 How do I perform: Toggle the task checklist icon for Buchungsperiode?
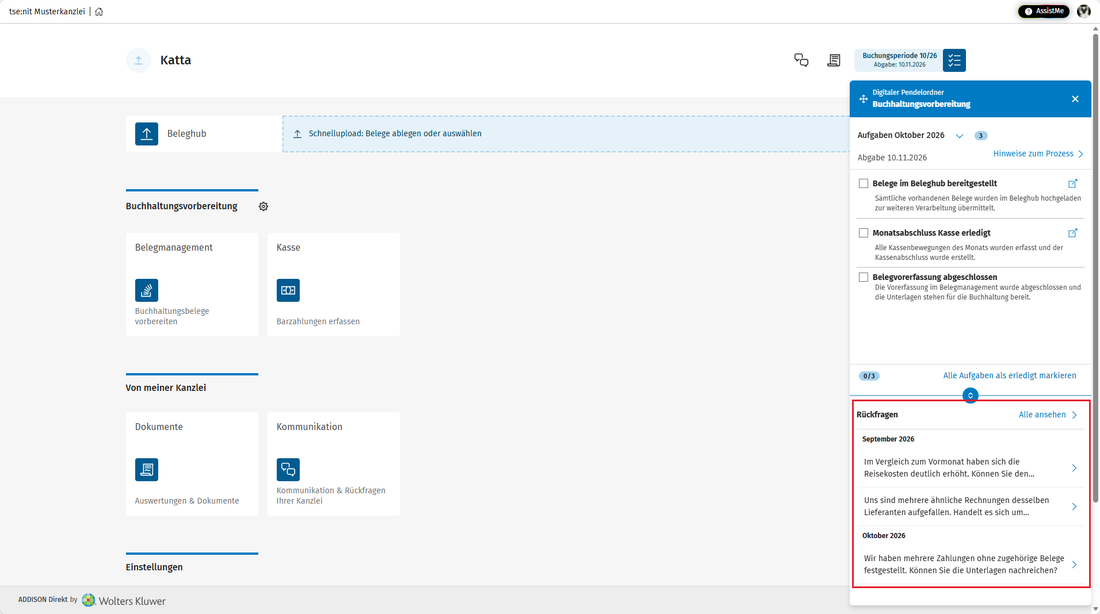(x=954, y=60)
